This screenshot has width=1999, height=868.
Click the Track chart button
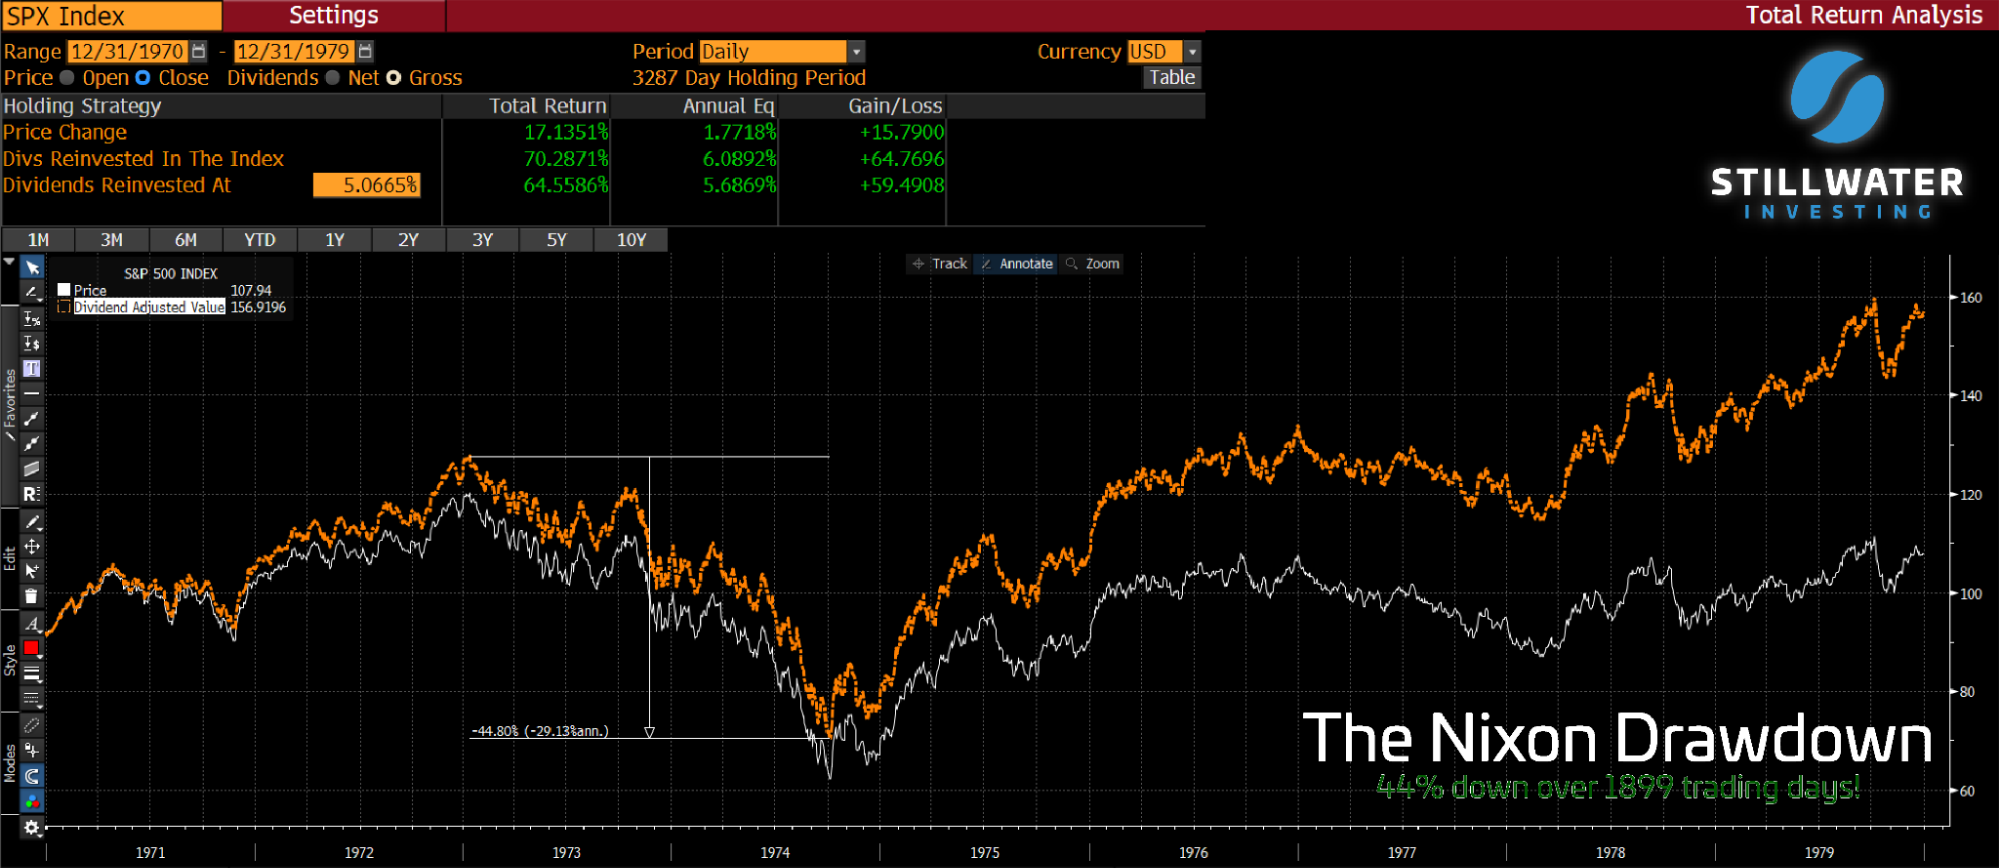coord(940,264)
